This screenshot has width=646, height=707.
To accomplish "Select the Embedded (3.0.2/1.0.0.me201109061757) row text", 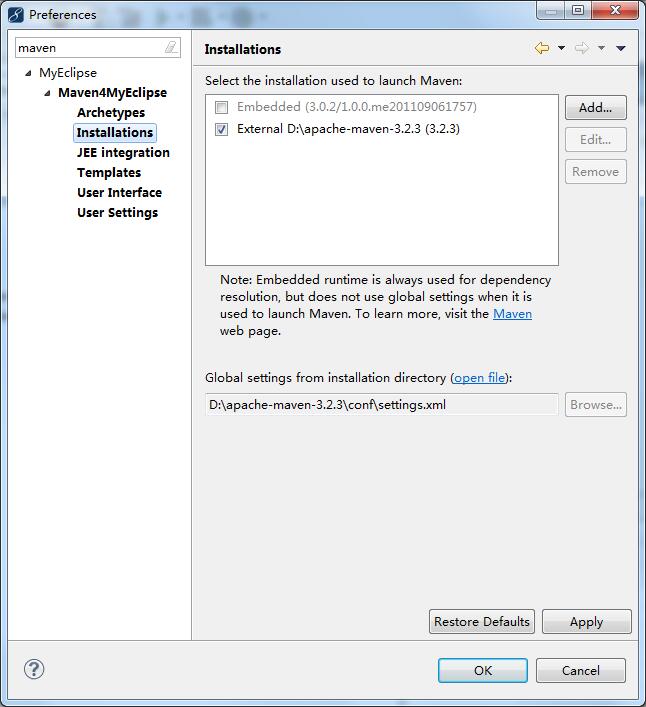I will pyautogui.click(x=357, y=107).
